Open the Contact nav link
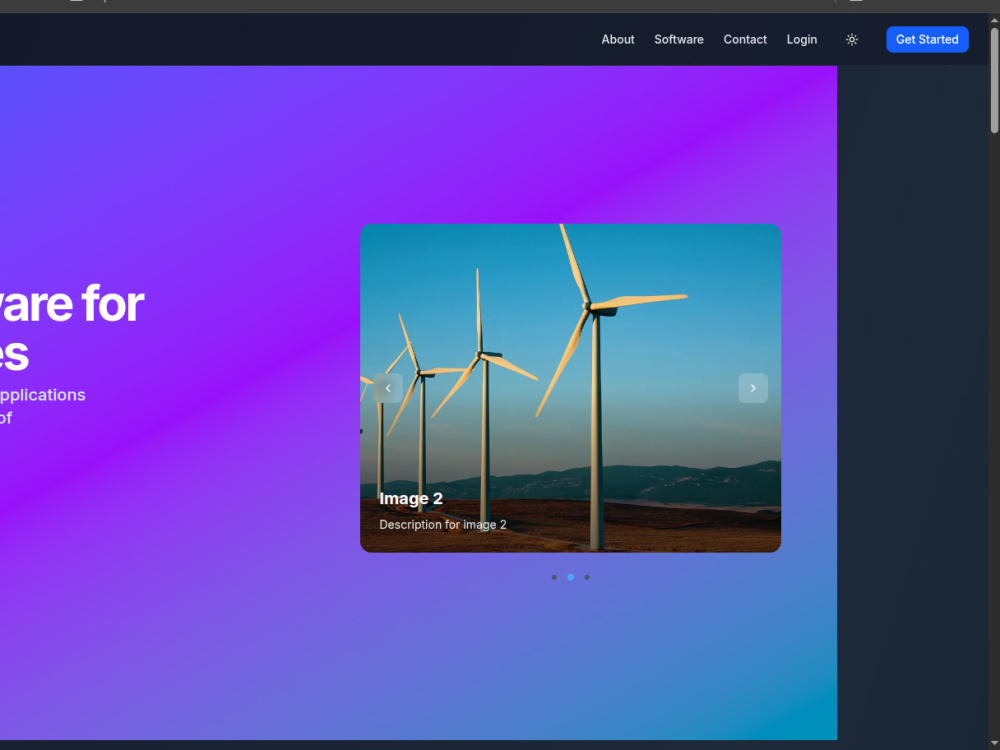Viewport: 1000px width, 750px height. click(x=745, y=40)
